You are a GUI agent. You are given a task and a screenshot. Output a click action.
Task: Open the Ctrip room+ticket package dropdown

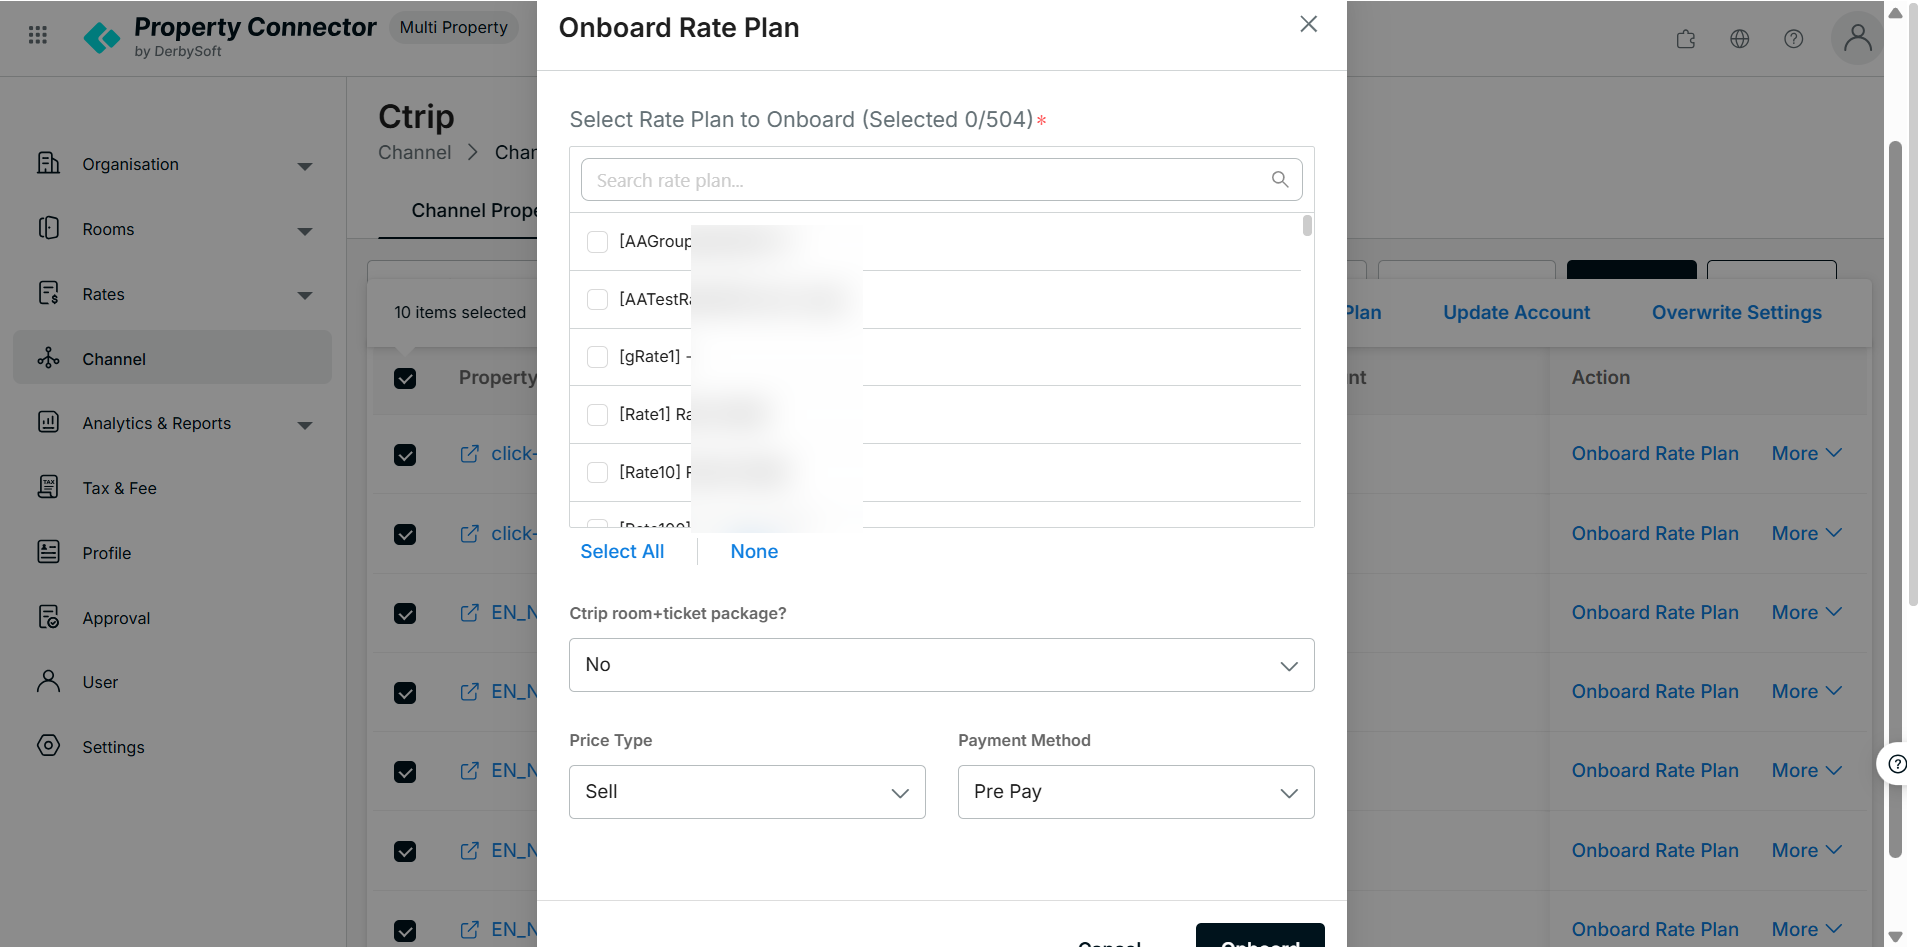tap(941, 665)
